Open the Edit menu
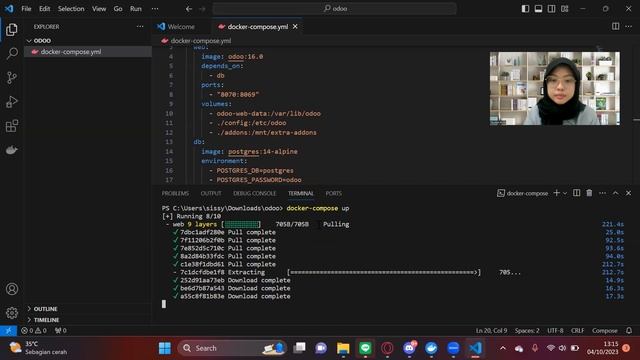The width and height of the screenshot is (640, 360). [44, 9]
